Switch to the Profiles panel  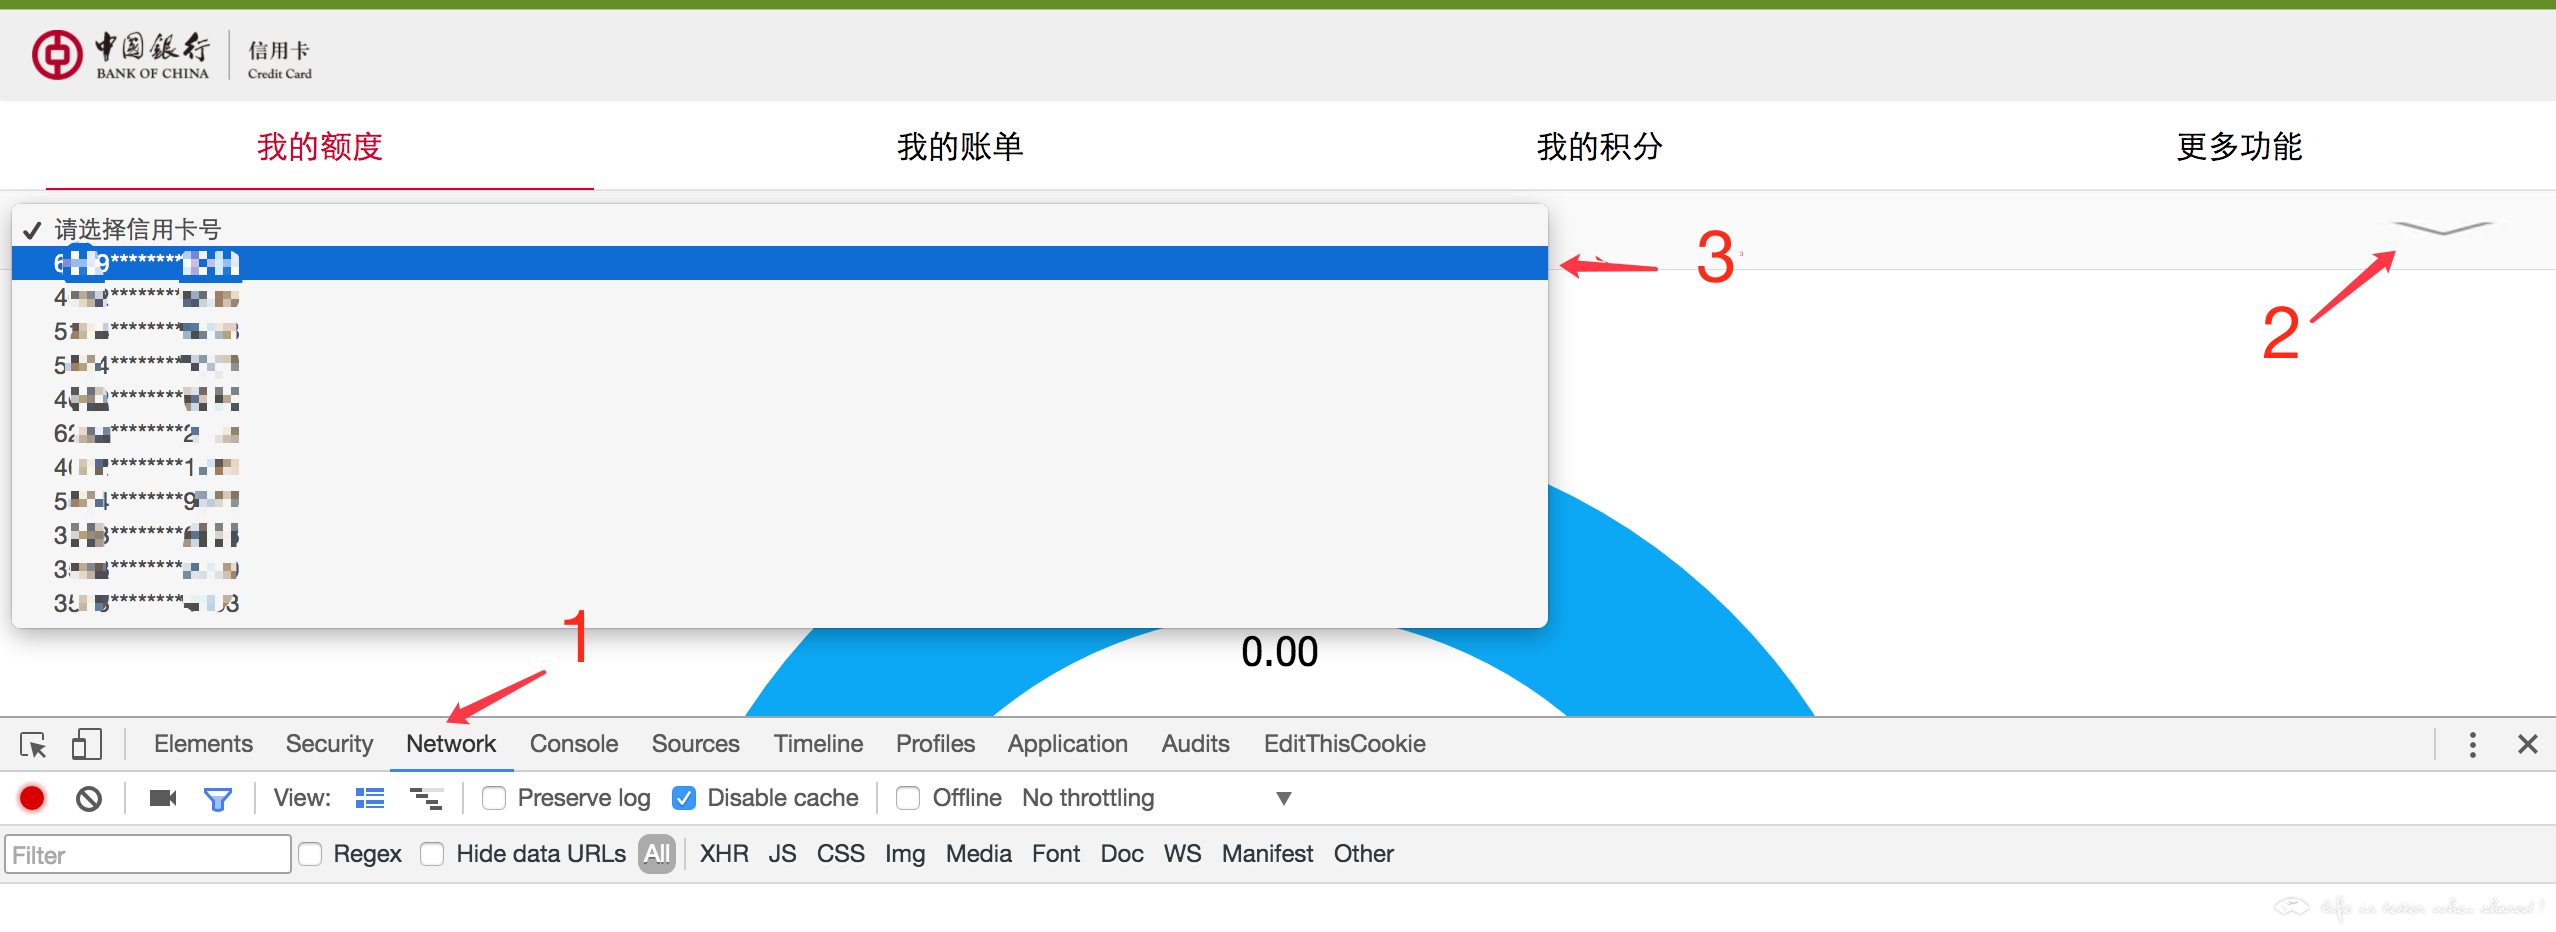(935, 744)
